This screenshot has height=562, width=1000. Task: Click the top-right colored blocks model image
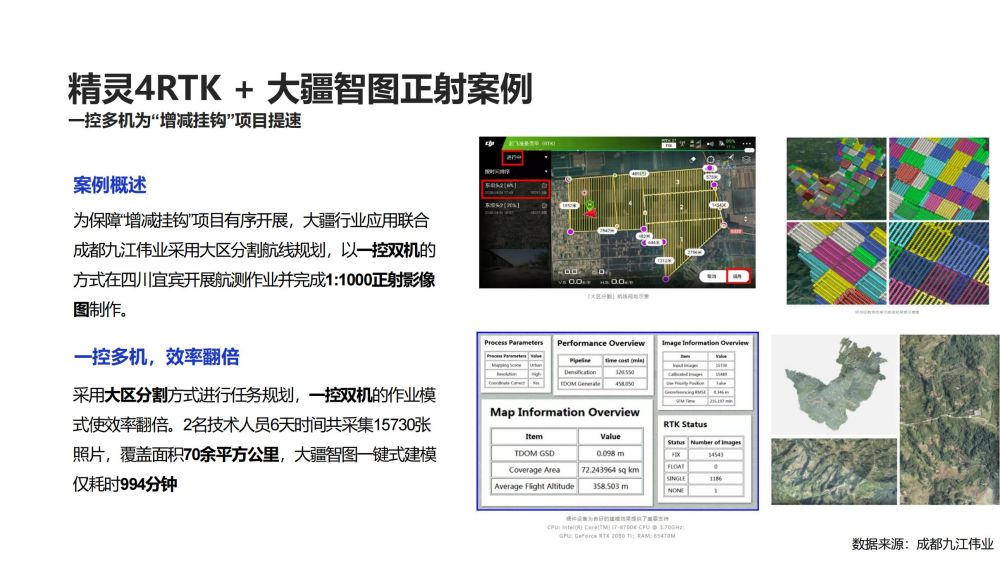tap(939, 179)
